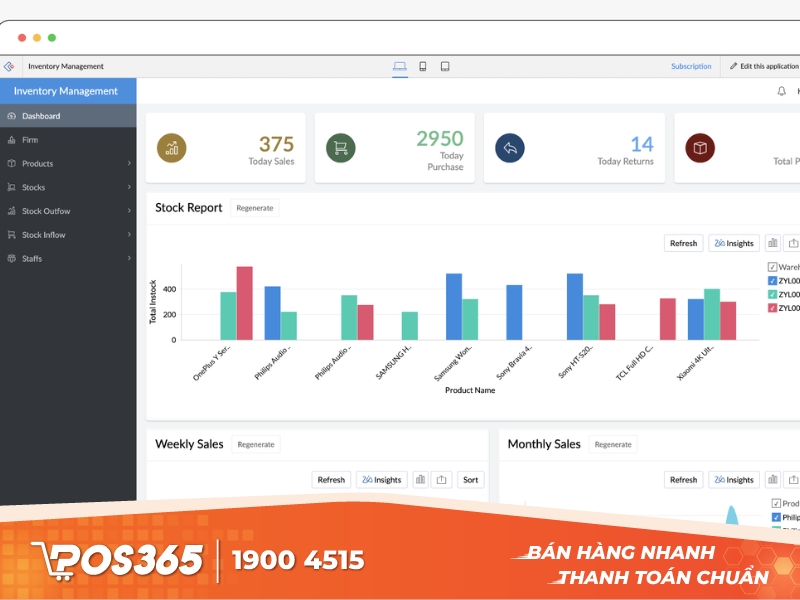The width and height of the screenshot is (800, 600).
Task: Expand the Stock Inflow submenu chevron
Action: pos(129,235)
